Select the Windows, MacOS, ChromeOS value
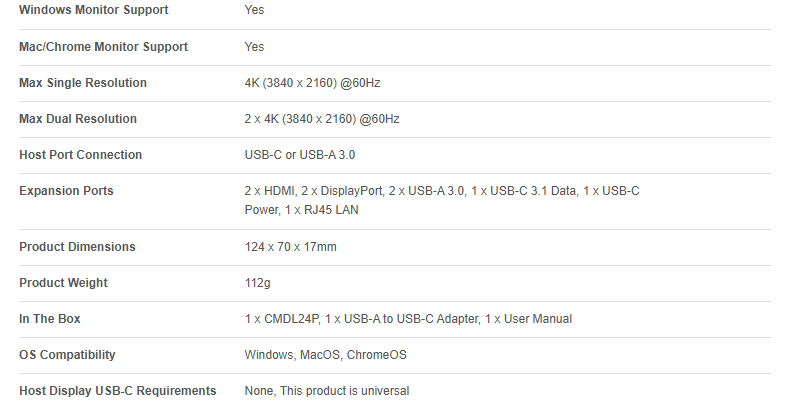 (325, 355)
